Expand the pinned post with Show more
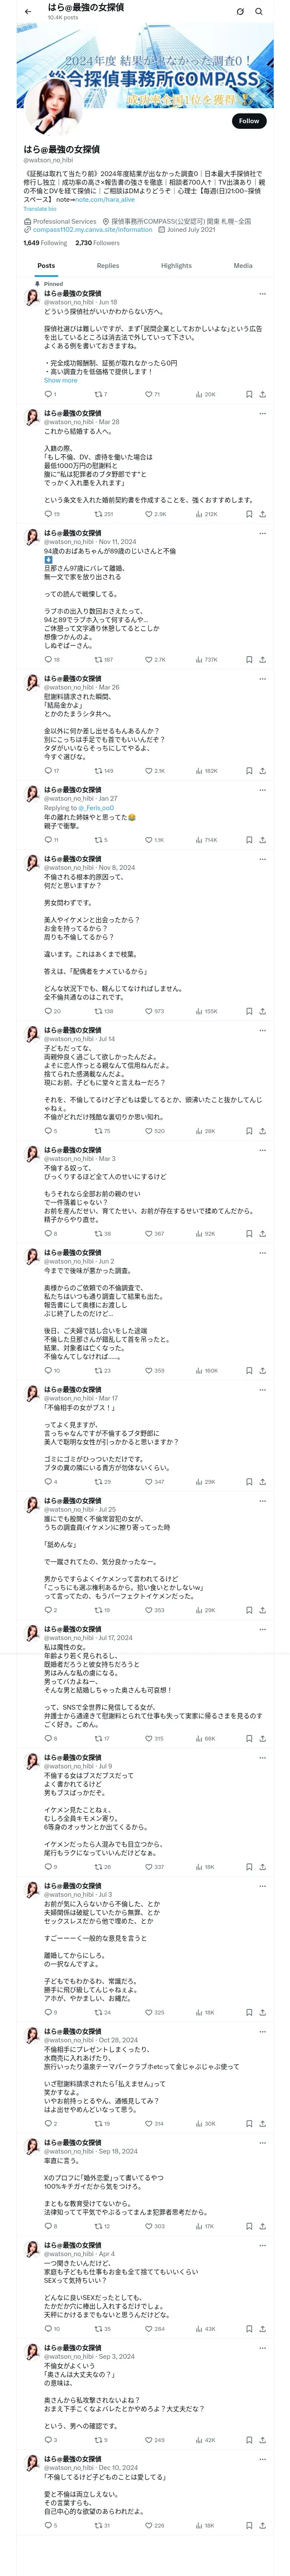290x2576 pixels. (60, 380)
